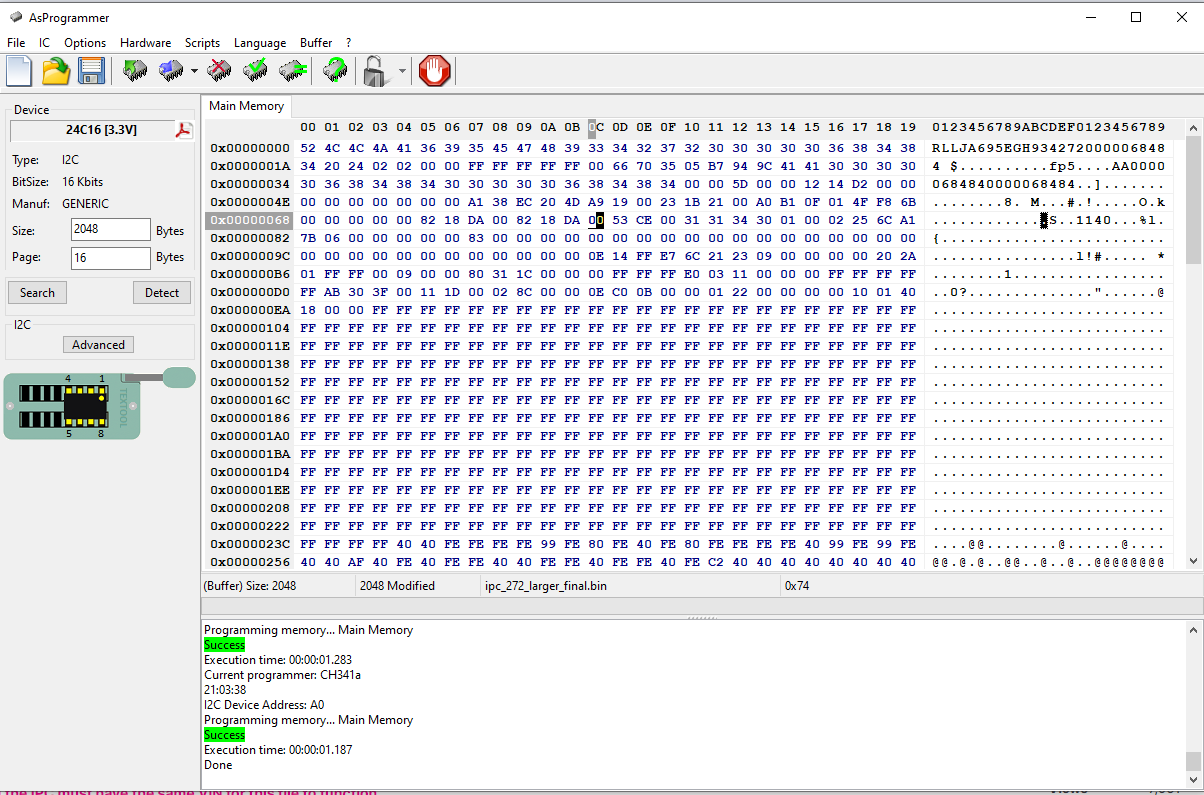Save the buffer with the floppy icon
This screenshot has height=795, width=1204.
coord(91,71)
